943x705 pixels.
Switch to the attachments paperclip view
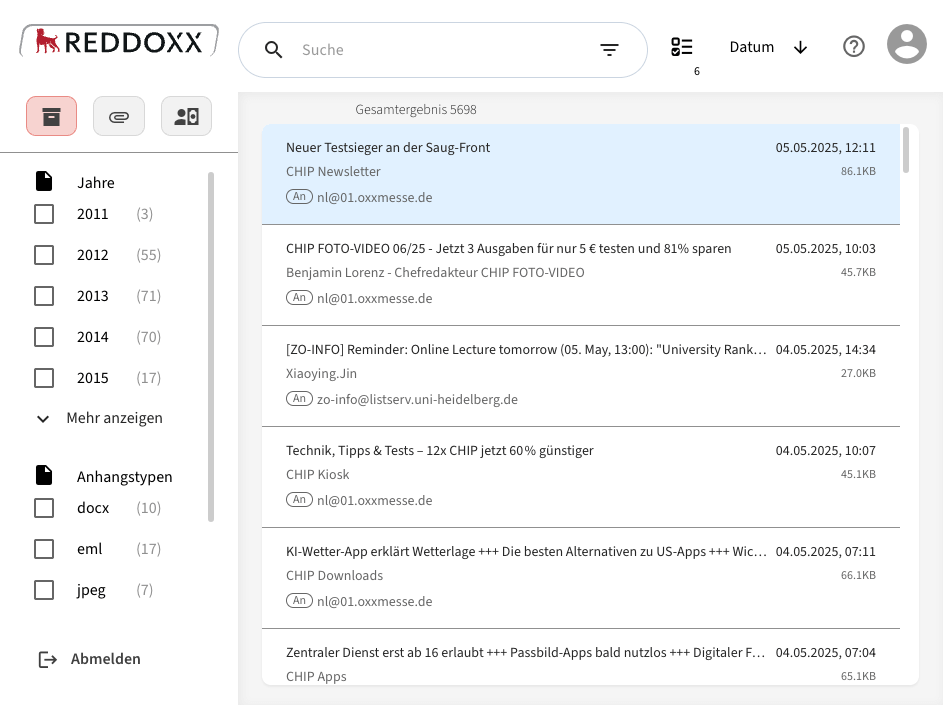pyautogui.click(x=118, y=116)
